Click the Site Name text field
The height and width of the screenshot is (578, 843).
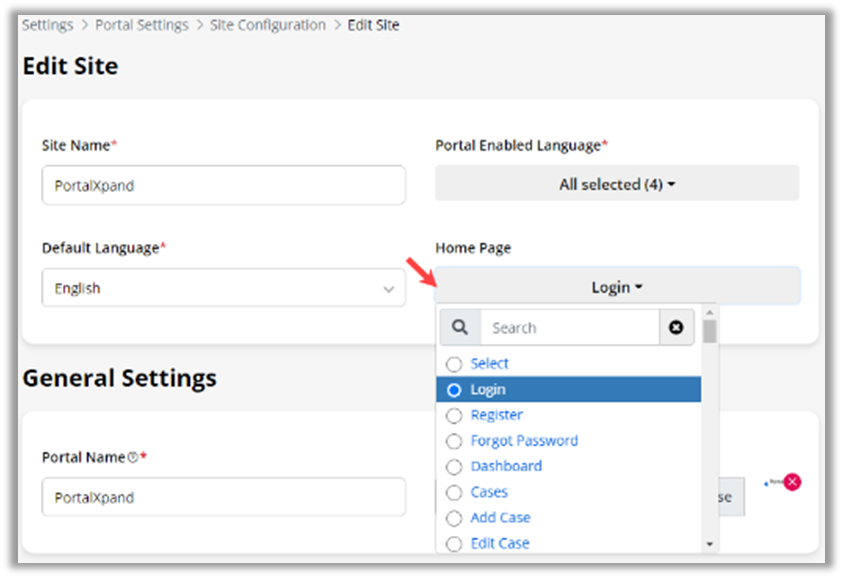(223, 185)
